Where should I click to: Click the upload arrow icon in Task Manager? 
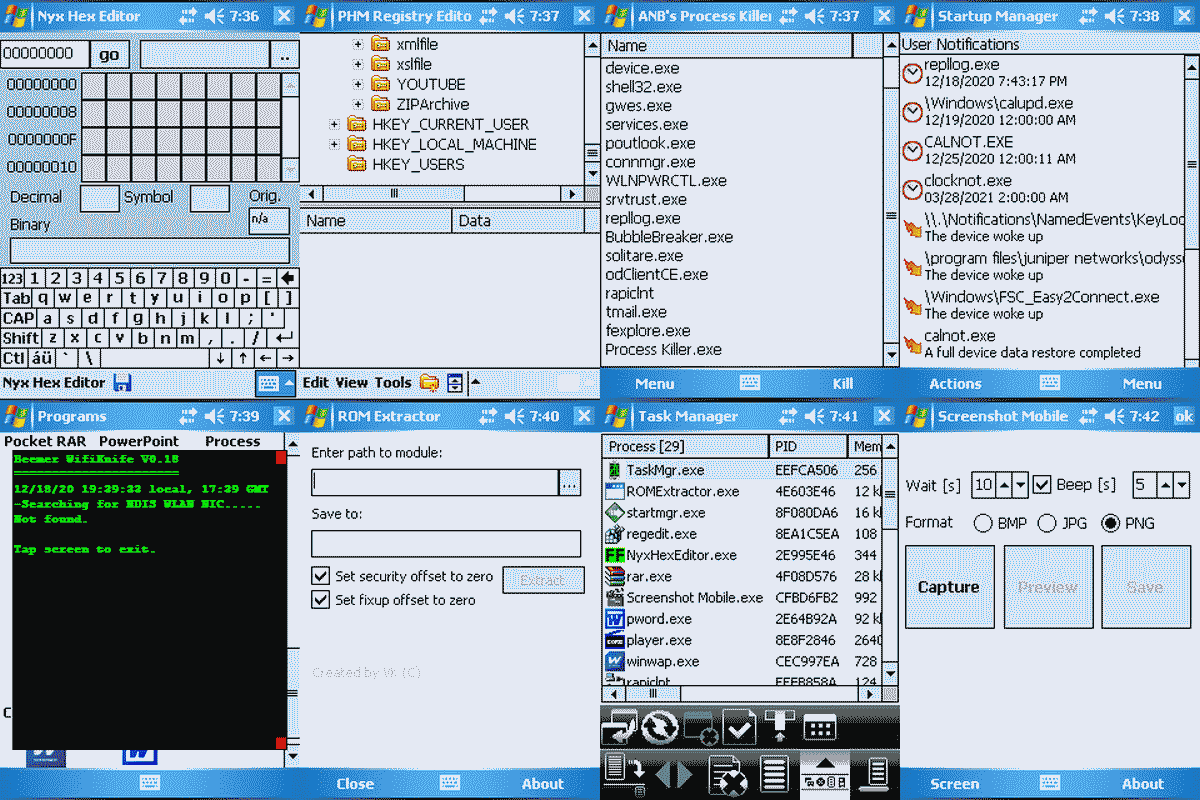point(778,724)
